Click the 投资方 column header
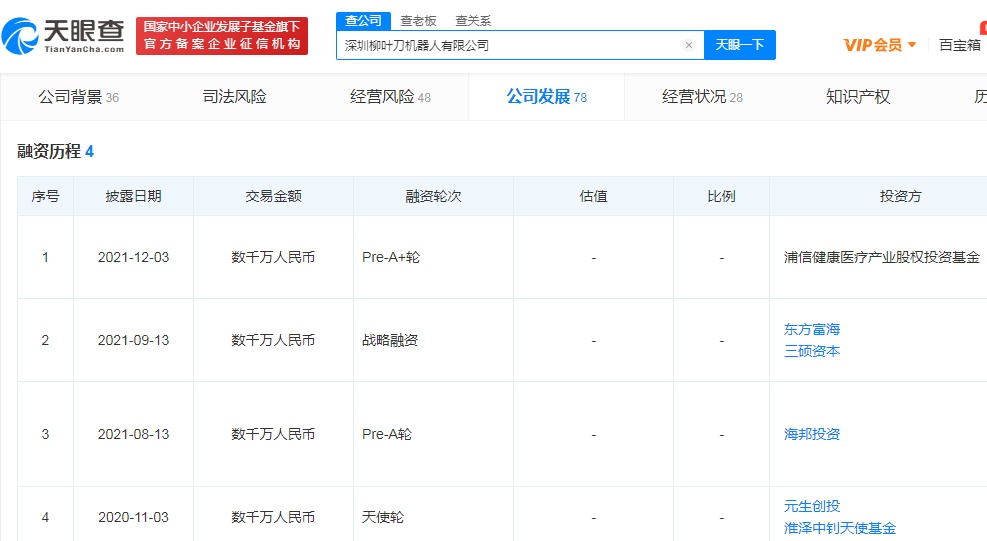Viewport: 987px width, 541px height. coord(900,196)
